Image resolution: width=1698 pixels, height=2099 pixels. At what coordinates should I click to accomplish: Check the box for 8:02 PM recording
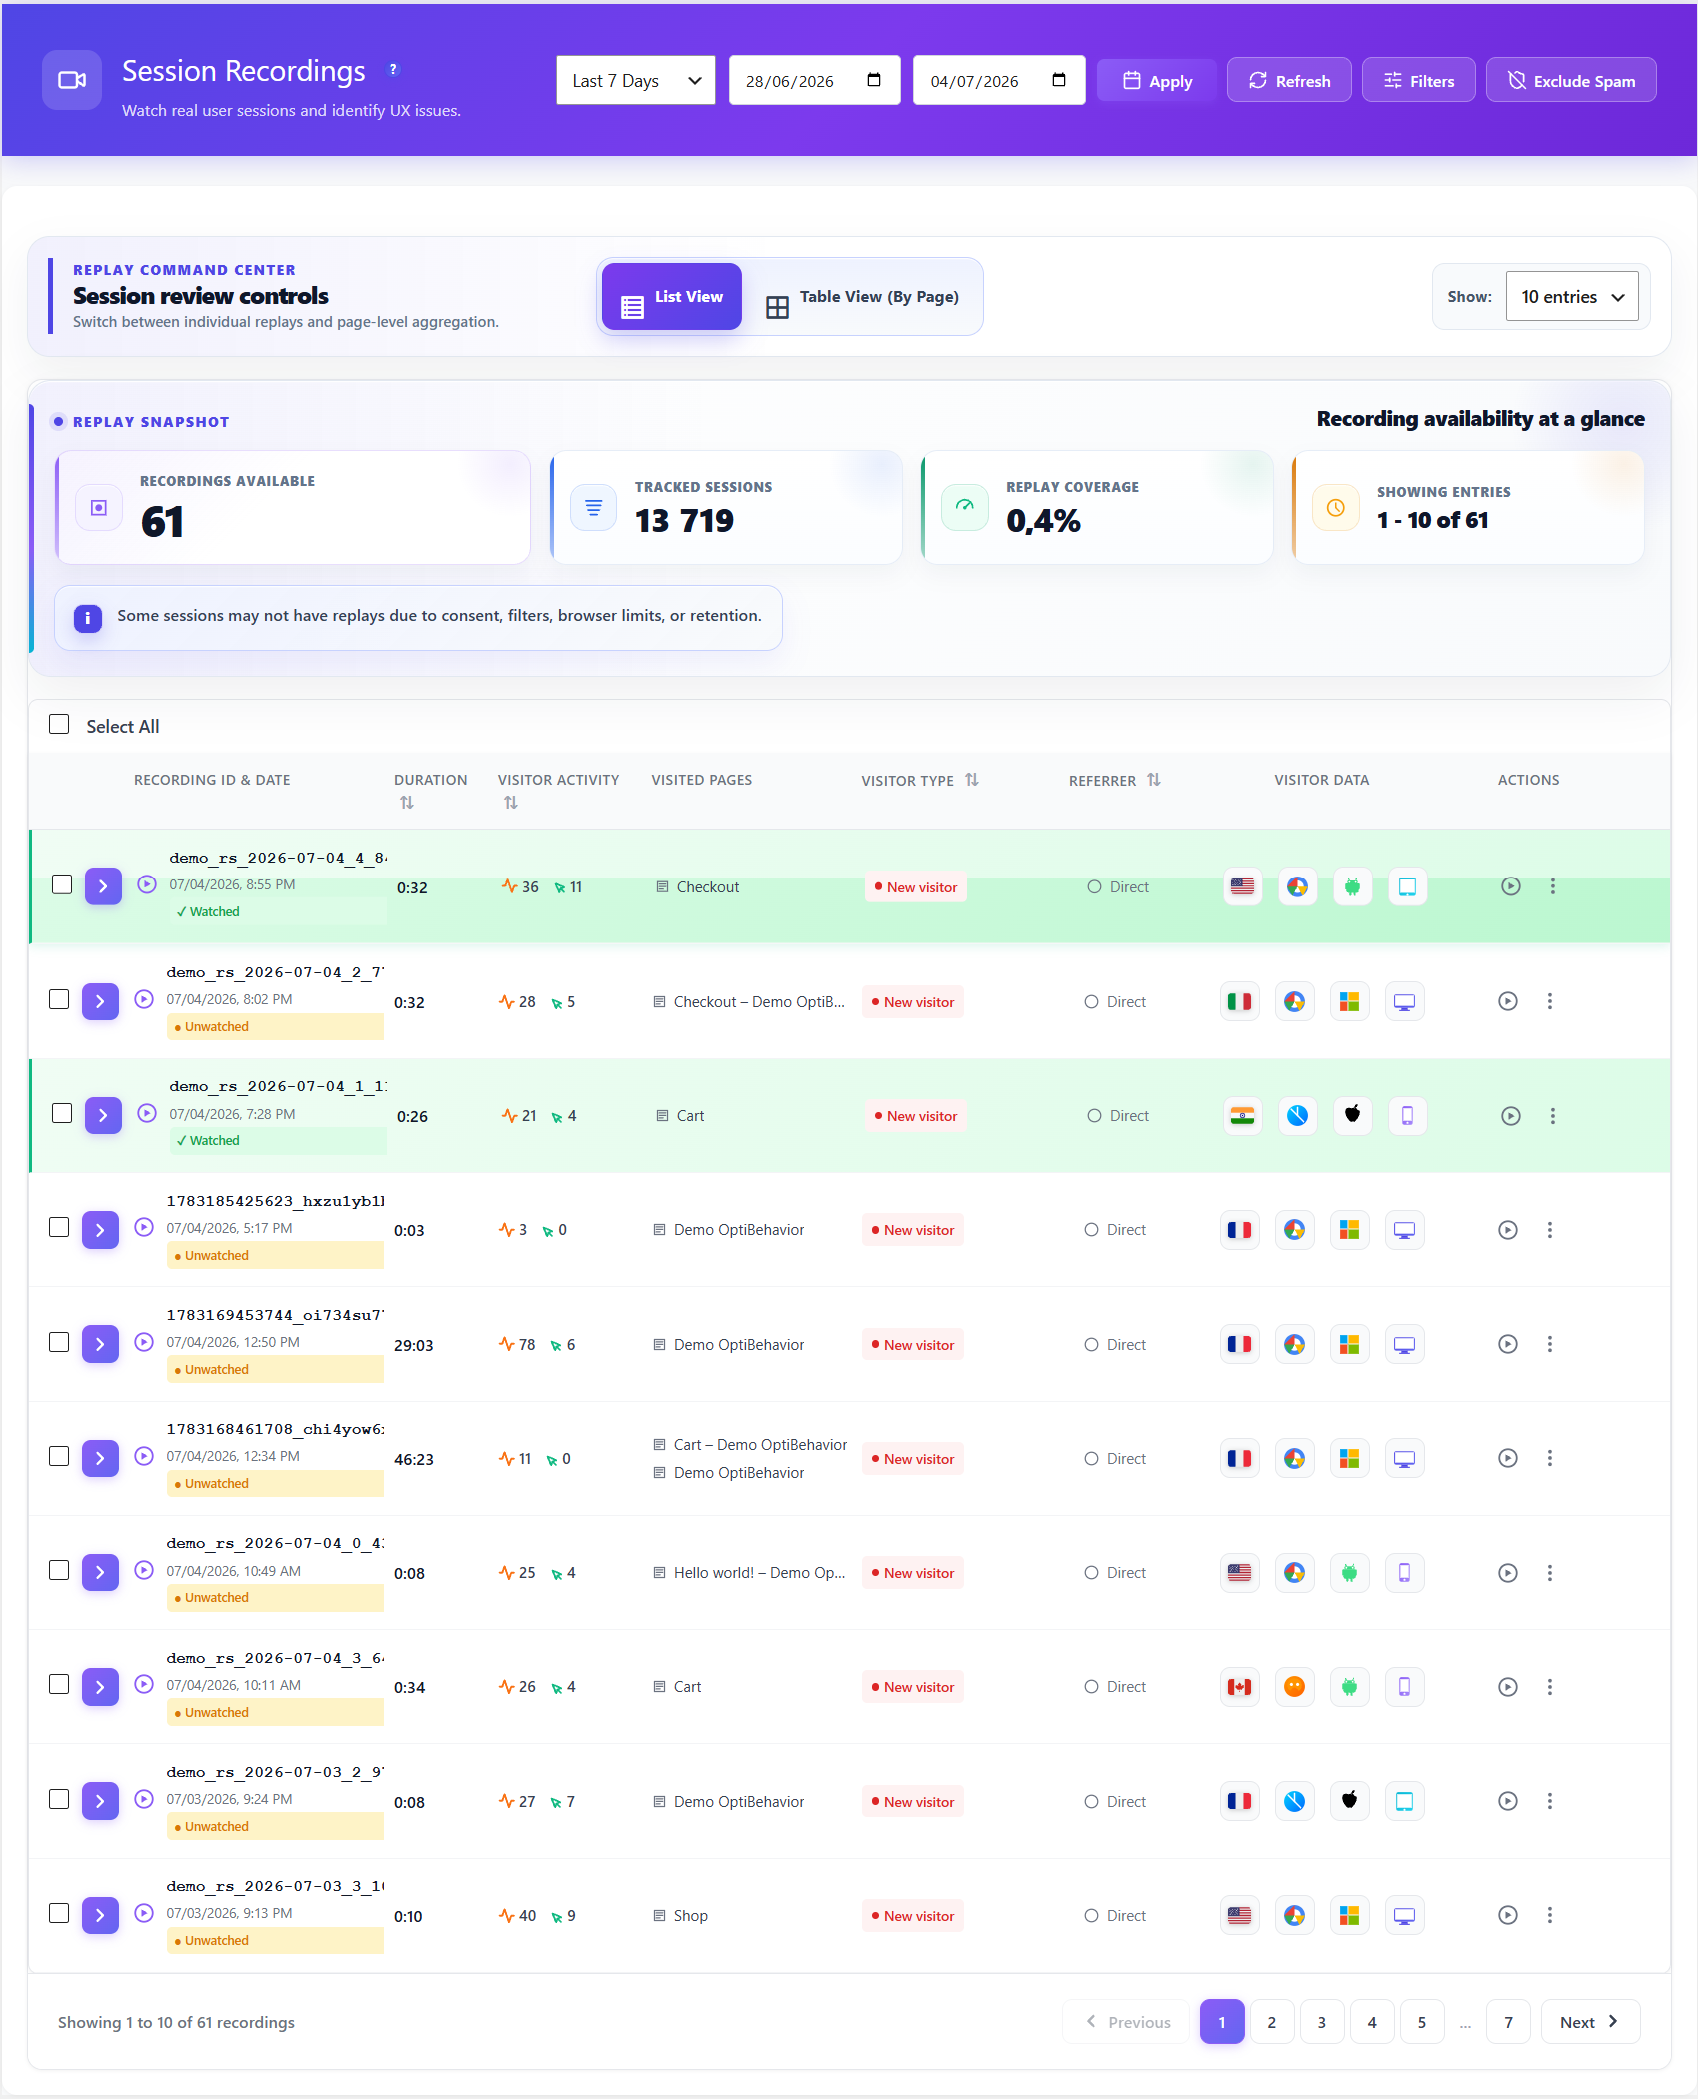click(x=59, y=1000)
